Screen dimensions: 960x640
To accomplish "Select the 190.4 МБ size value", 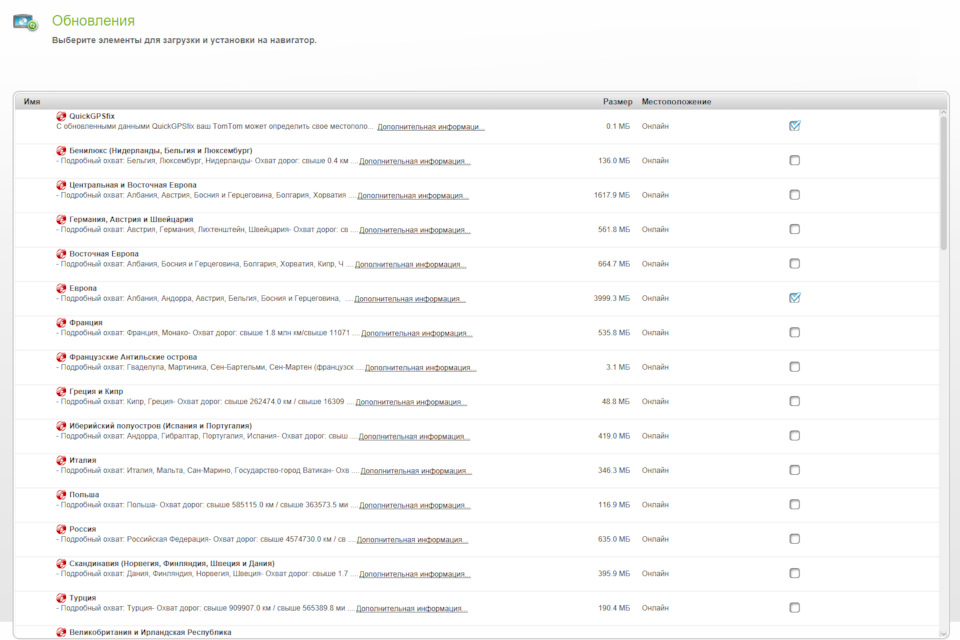I will [613, 608].
